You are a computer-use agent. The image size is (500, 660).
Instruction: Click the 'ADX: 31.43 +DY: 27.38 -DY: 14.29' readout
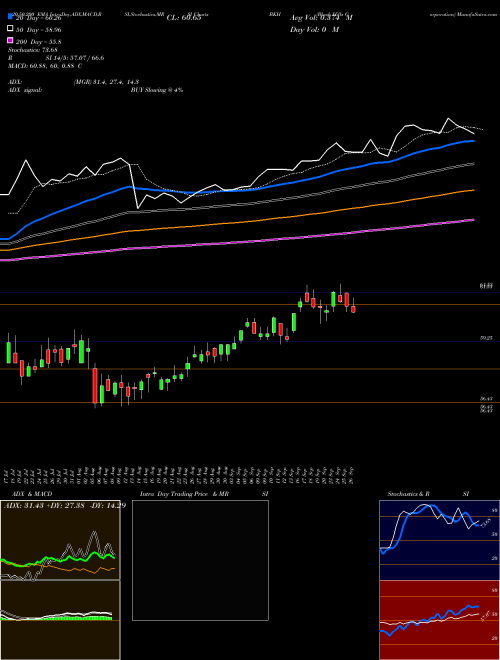[x=65, y=505]
